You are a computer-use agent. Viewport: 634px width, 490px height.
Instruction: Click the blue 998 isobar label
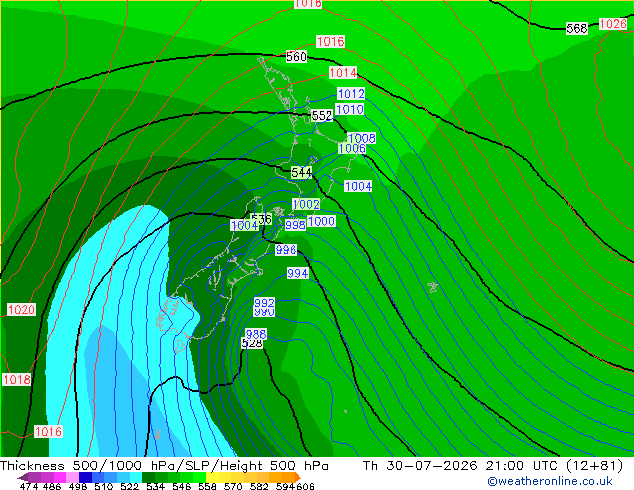click(295, 225)
